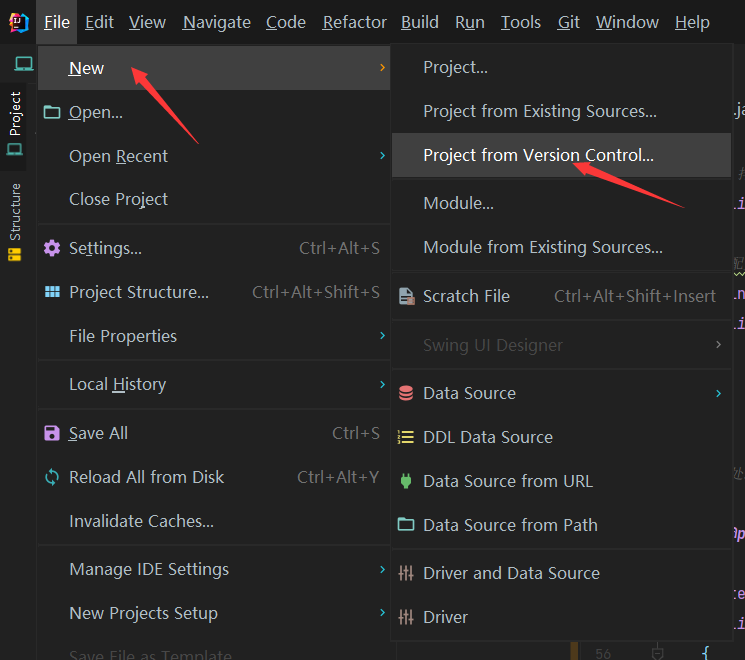
Task: Click the IntelliJ IDEA logo icon
Action: (19, 22)
